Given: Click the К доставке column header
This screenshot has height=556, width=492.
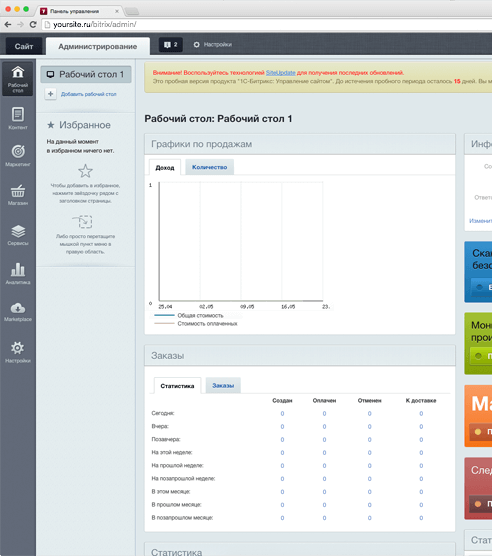Looking at the screenshot, I should pyautogui.click(x=421, y=401).
